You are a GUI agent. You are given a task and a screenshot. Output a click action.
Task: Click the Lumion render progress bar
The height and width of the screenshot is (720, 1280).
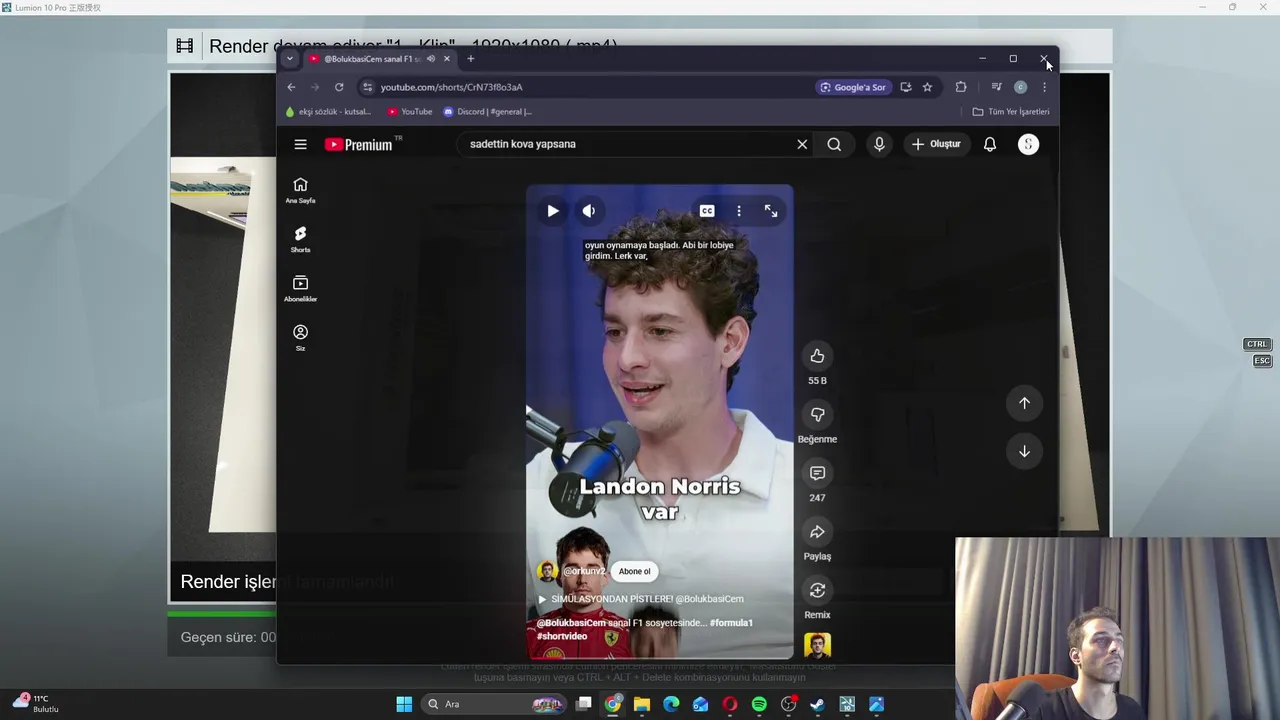tap(221, 613)
